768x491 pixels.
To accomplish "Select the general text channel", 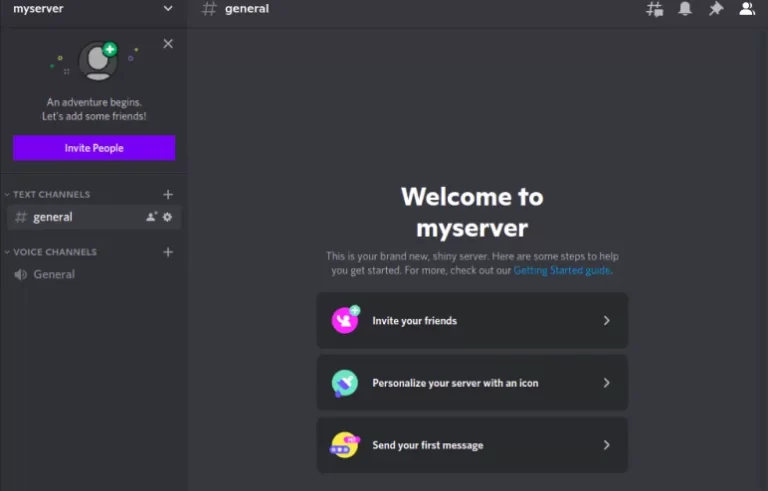I will pyautogui.click(x=54, y=217).
